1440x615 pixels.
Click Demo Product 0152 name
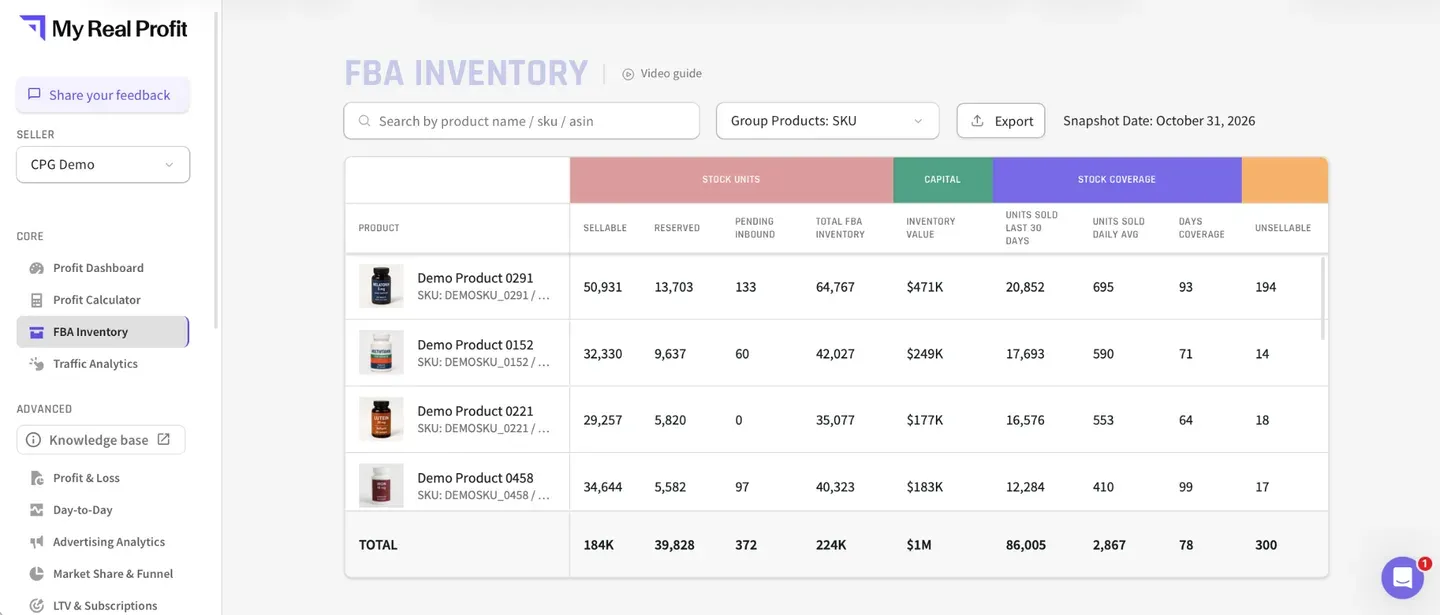pyautogui.click(x=475, y=345)
